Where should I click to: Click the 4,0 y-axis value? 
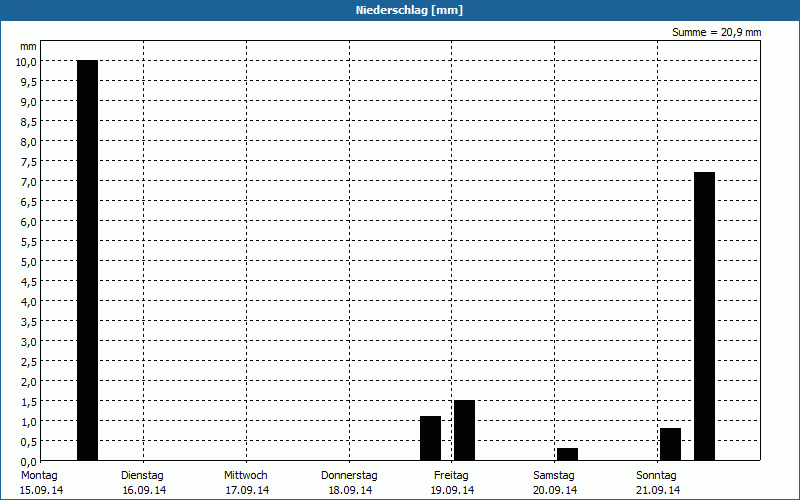(x=29, y=302)
